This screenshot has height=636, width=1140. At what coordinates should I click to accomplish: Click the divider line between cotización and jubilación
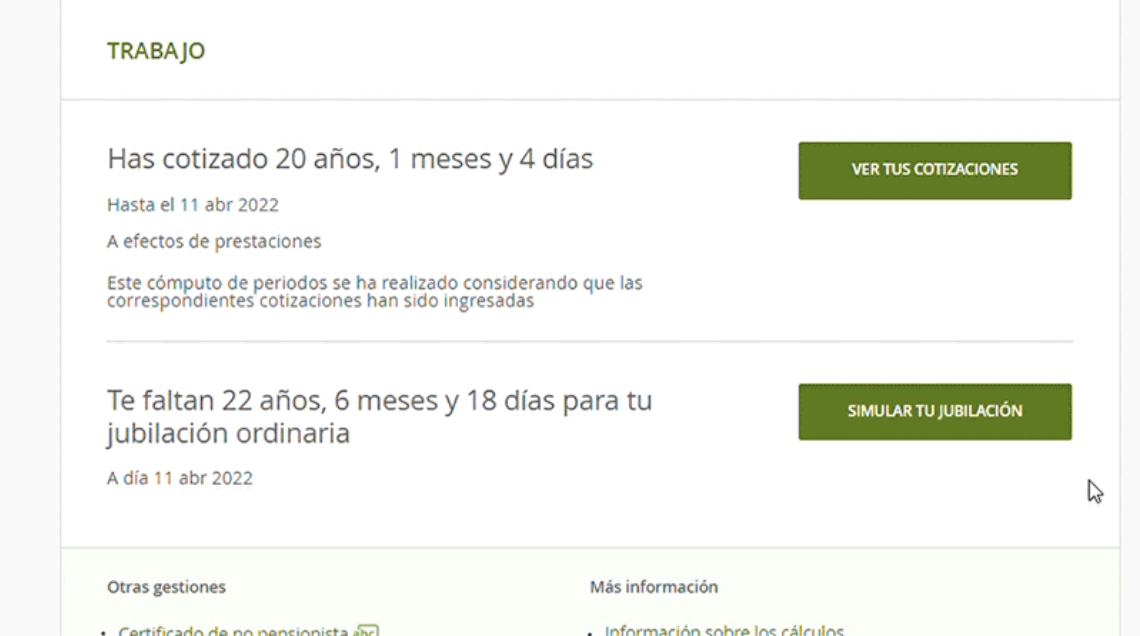pos(590,341)
